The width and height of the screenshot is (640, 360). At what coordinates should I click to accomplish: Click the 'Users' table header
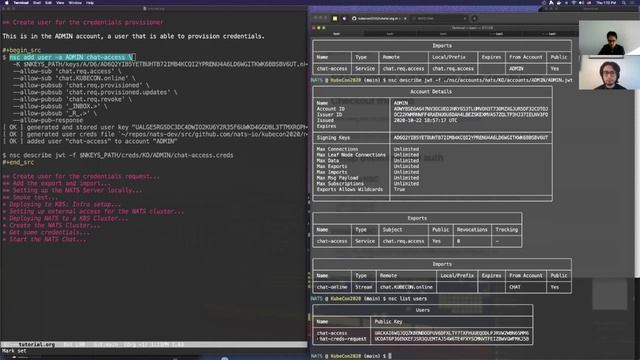coord(422,310)
